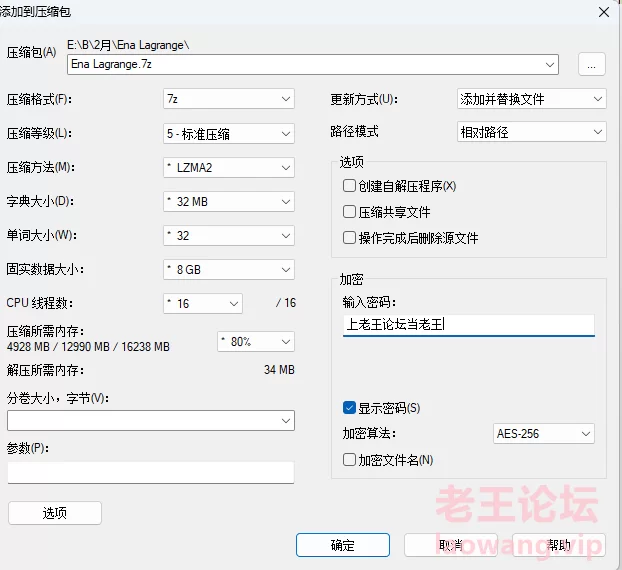The height and width of the screenshot is (570, 622).
Task: Click the browse (...) button for archive path
Action: 592,64
